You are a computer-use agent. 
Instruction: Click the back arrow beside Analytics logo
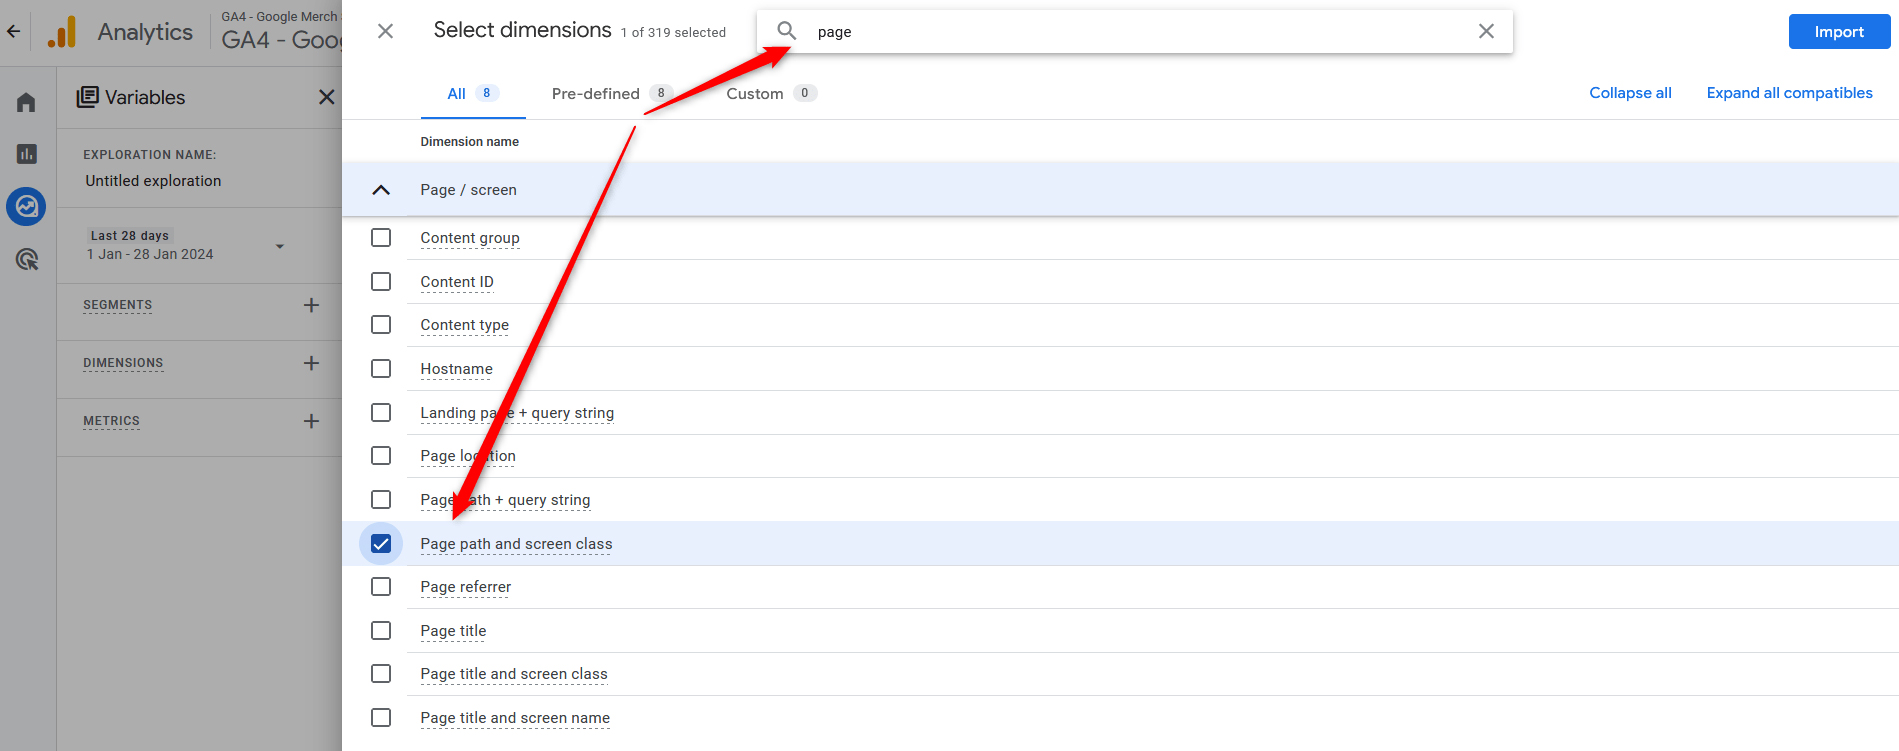14,32
